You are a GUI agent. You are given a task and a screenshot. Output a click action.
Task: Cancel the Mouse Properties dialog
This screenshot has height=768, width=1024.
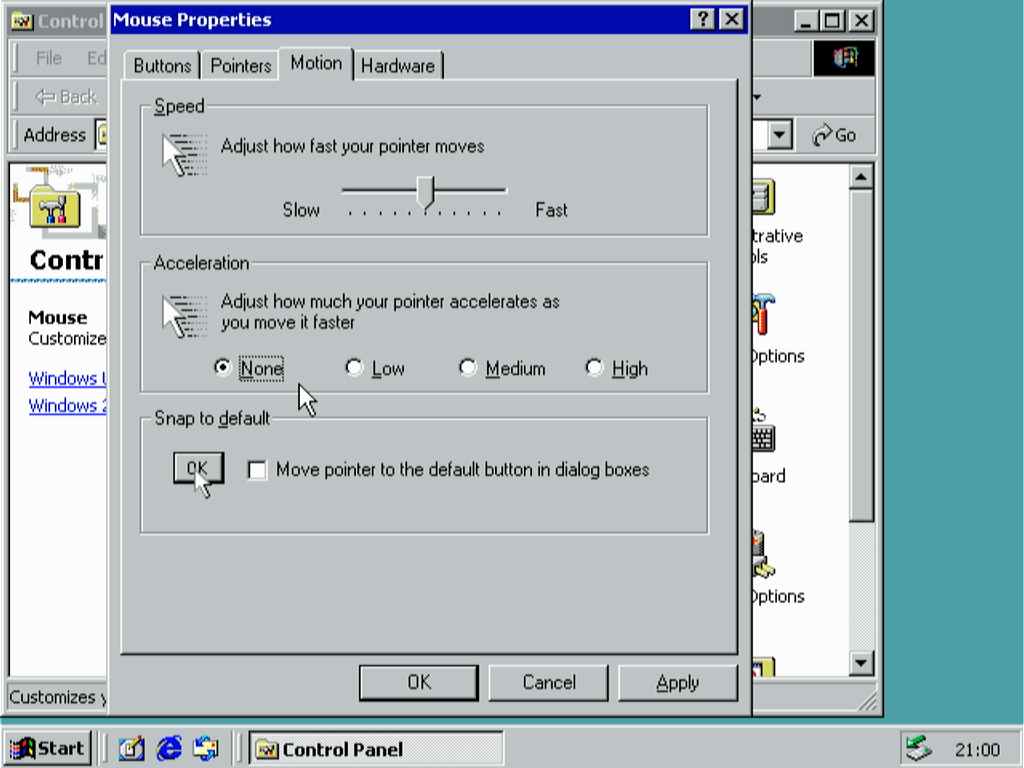click(549, 682)
